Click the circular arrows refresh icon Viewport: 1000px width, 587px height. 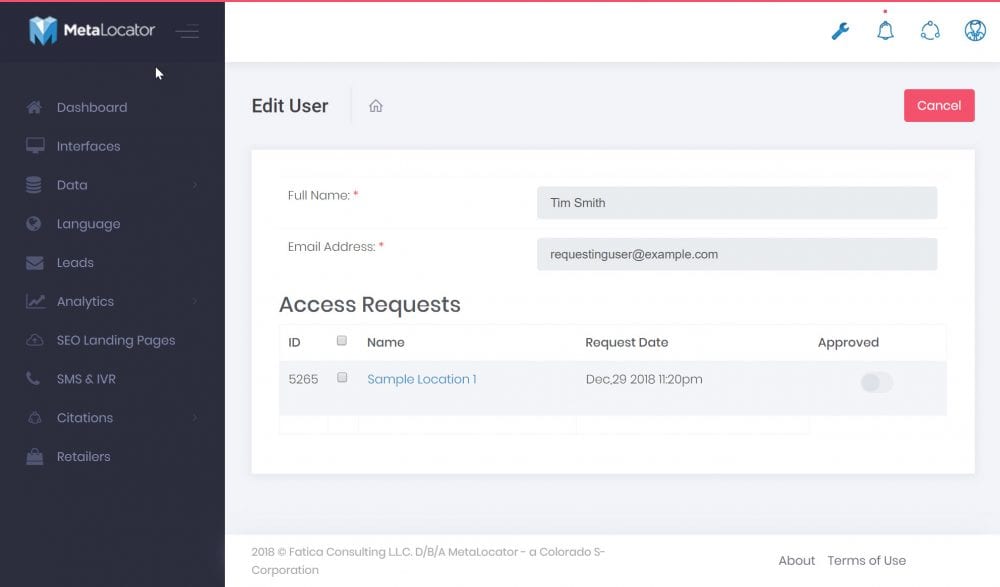(930, 31)
